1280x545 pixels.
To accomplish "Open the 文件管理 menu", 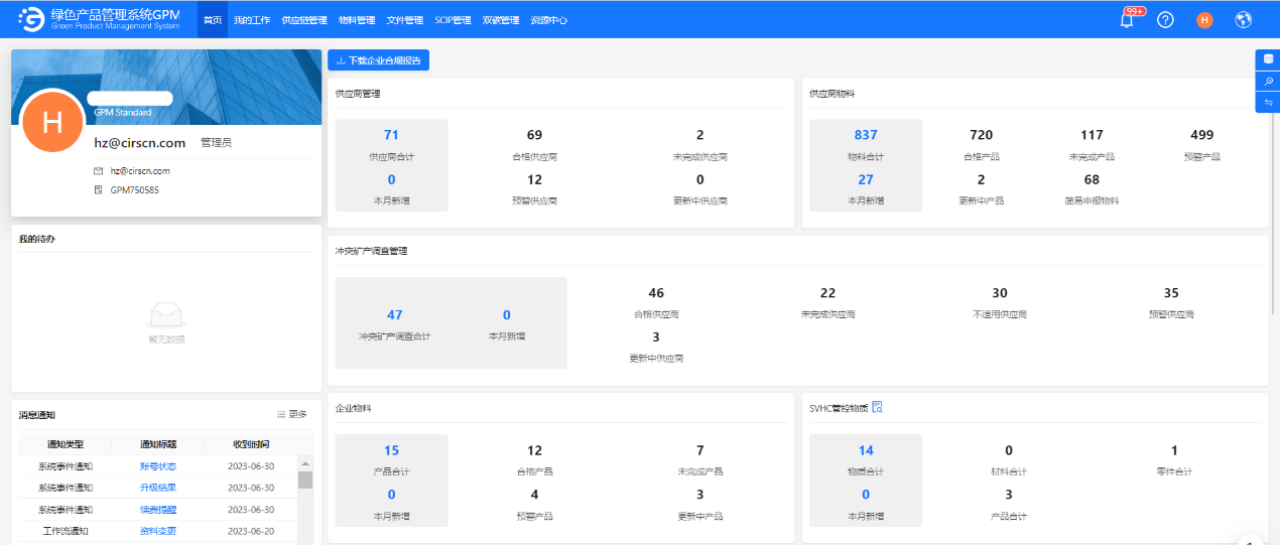I will tap(404, 20).
